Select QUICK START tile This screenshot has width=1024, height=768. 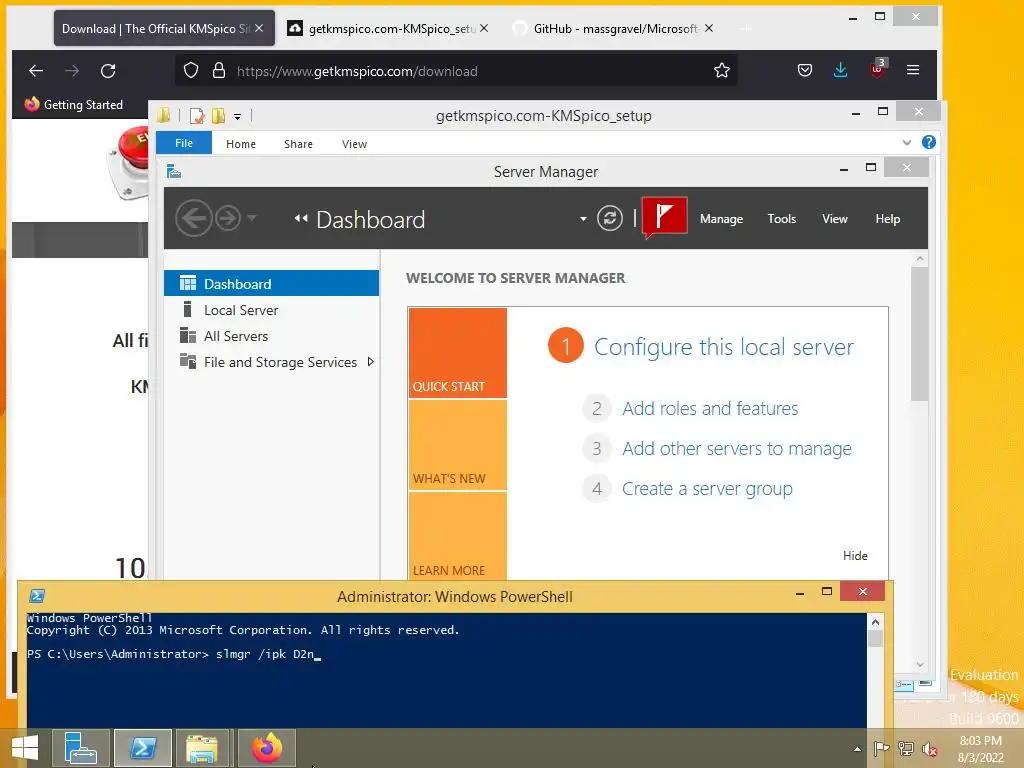[x=457, y=353]
